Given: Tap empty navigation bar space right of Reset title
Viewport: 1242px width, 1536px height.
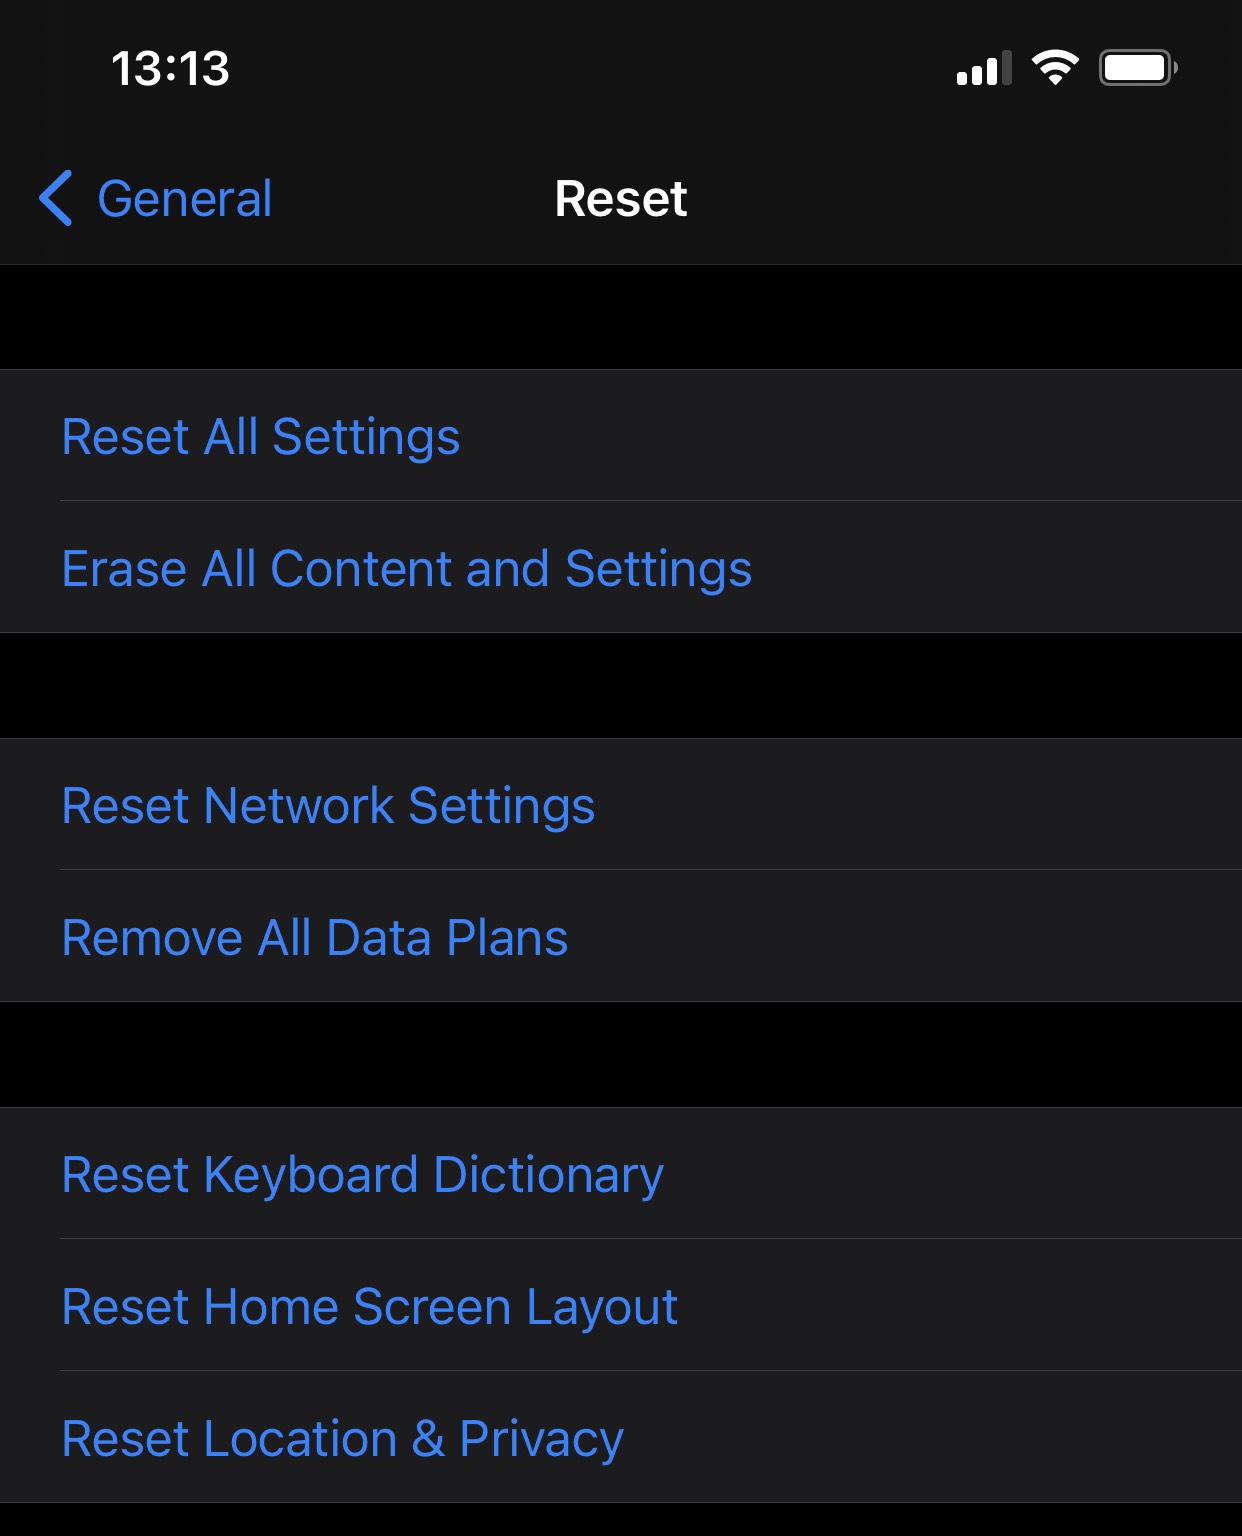Looking at the screenshot, I should [x=960, y=198].
